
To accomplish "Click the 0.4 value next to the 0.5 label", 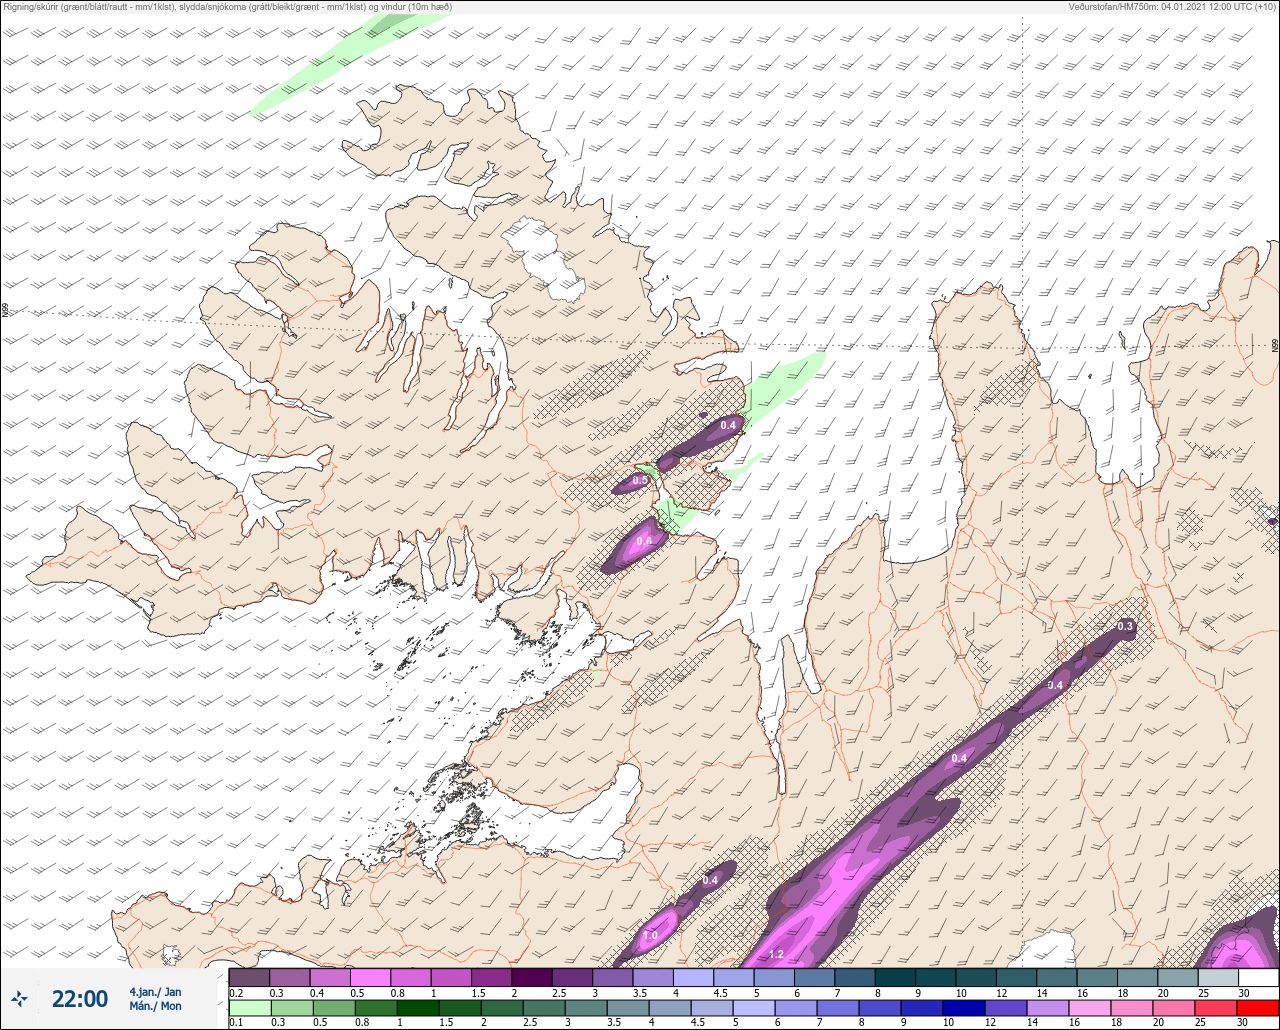I will [728, 425].
